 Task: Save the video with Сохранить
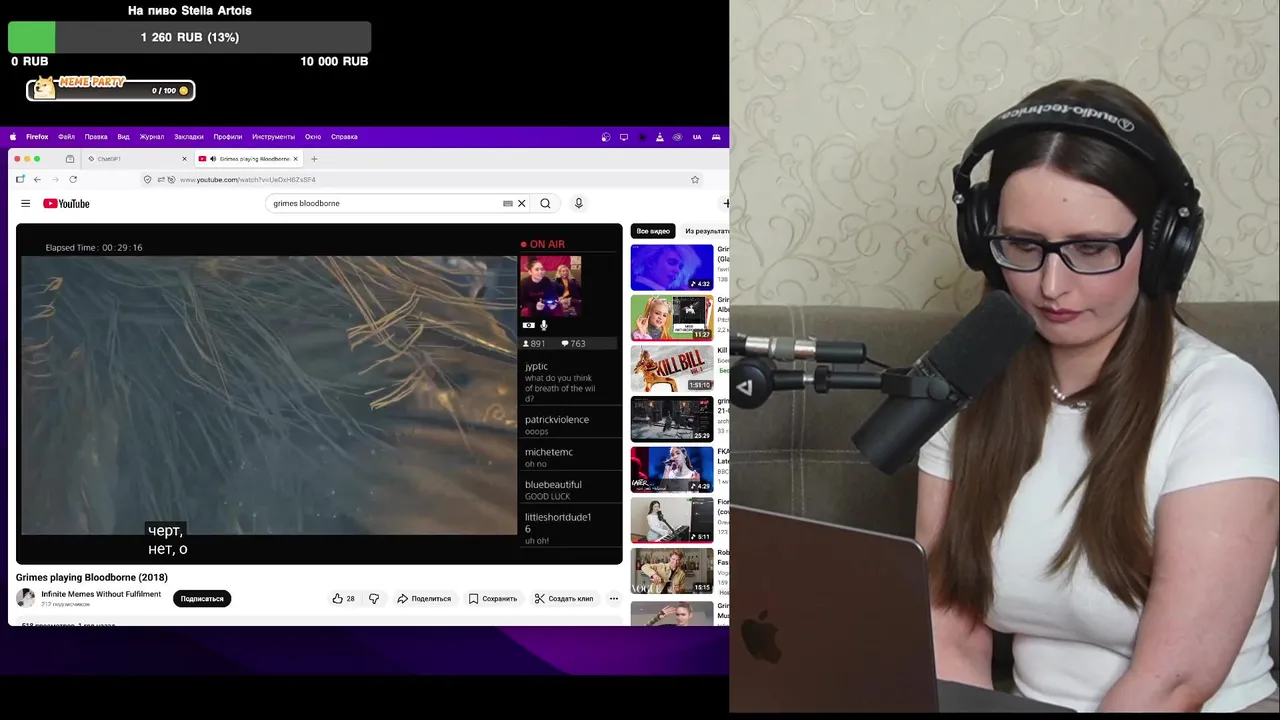click(x=493, y=598)
